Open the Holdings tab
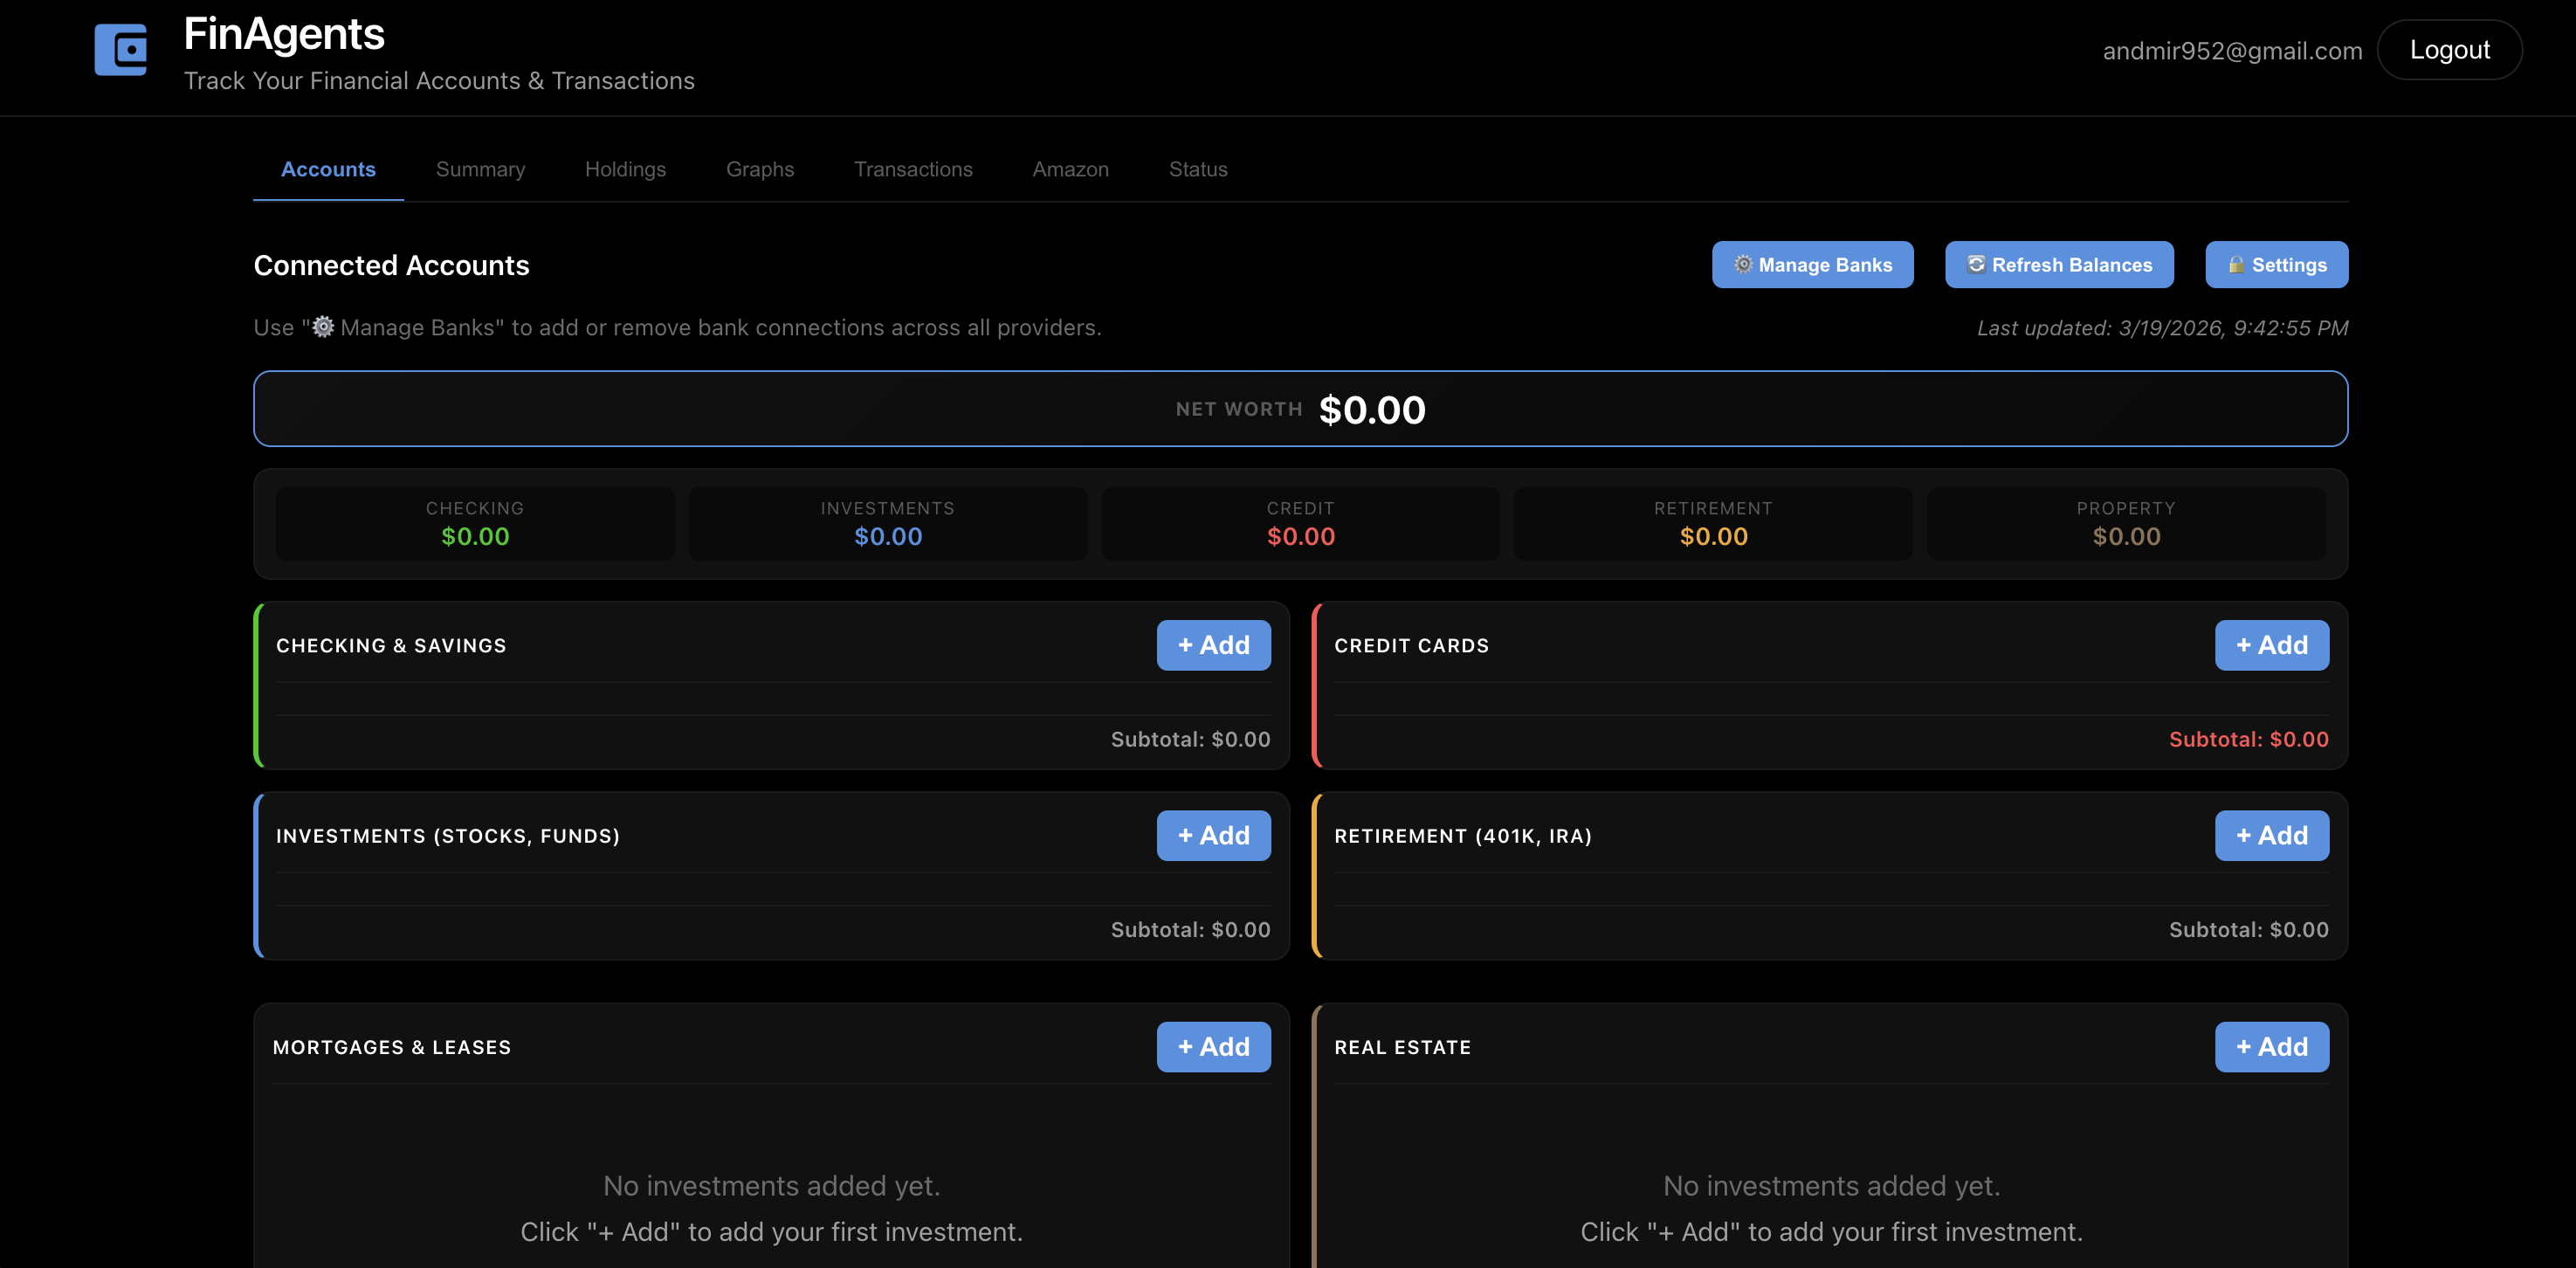The image size is (2576, 1268). [x=625, y=169]
